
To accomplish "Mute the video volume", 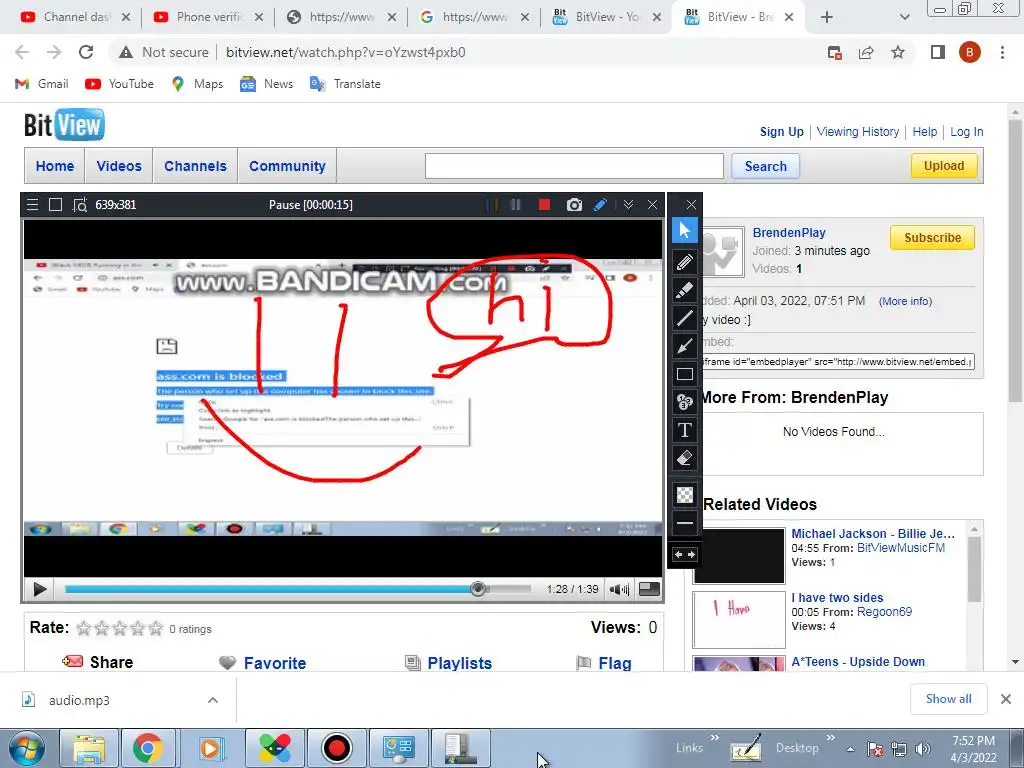I will click(618, 590).
